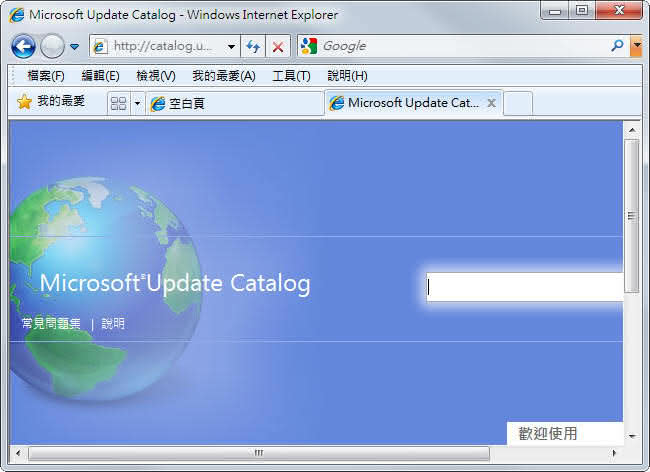650x472 pixels.
Task: Click the vertical scrollbar up arrow
Action: click(632, 130)
